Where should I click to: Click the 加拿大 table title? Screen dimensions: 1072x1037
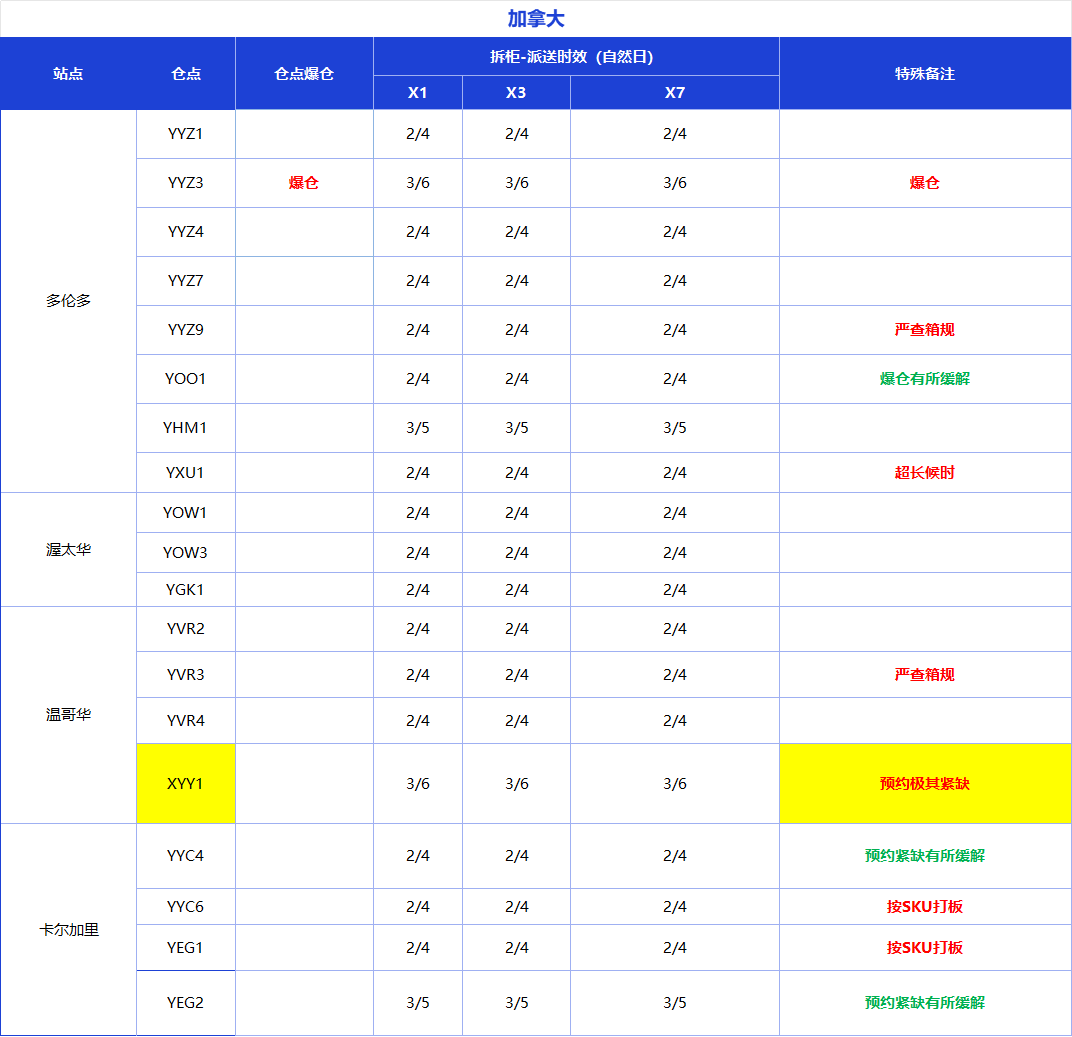click(x=536, y=19)
